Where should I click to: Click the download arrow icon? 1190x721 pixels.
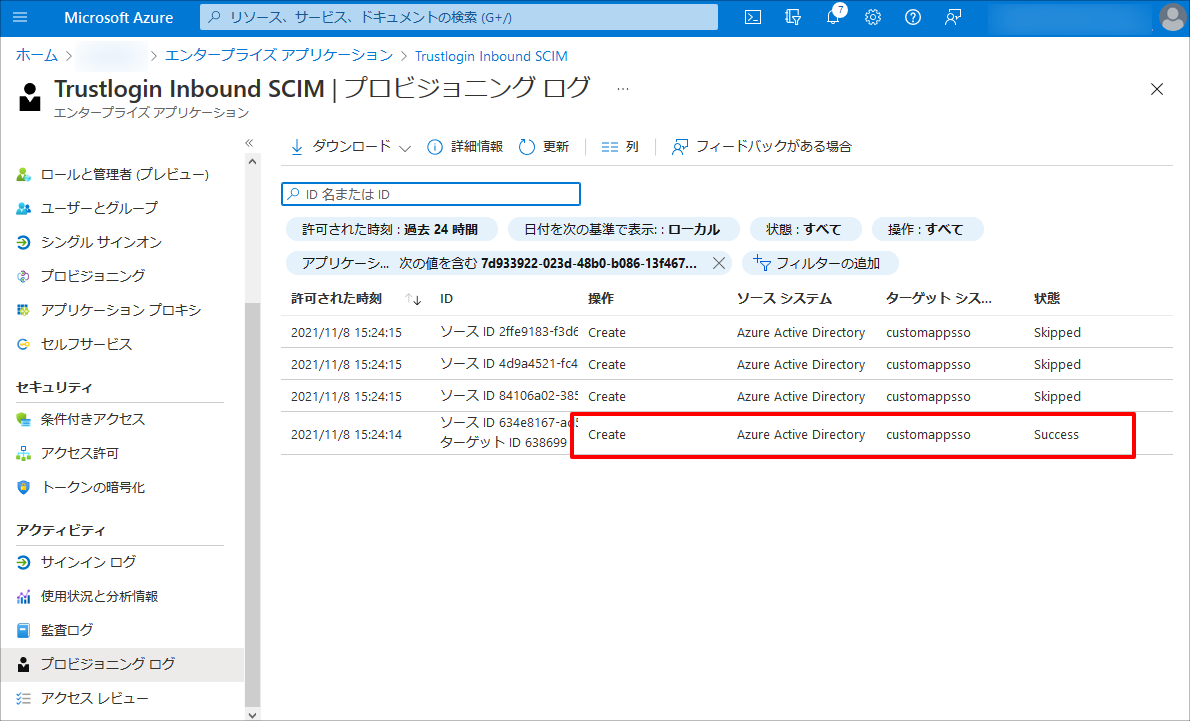pos(297,147)
